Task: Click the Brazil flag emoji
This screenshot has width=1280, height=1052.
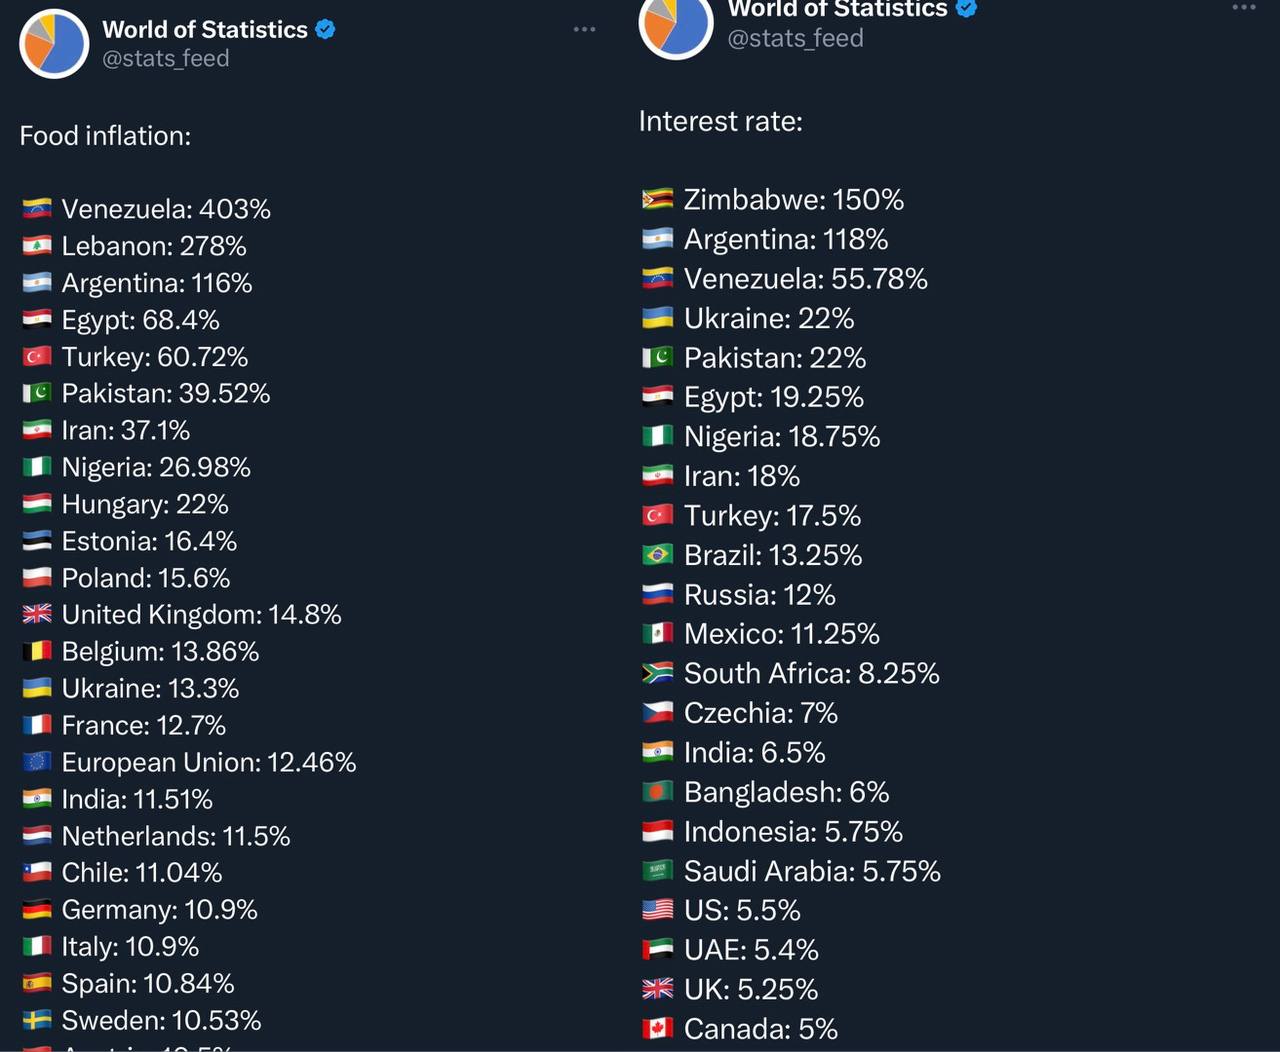Action: (657, 555)
